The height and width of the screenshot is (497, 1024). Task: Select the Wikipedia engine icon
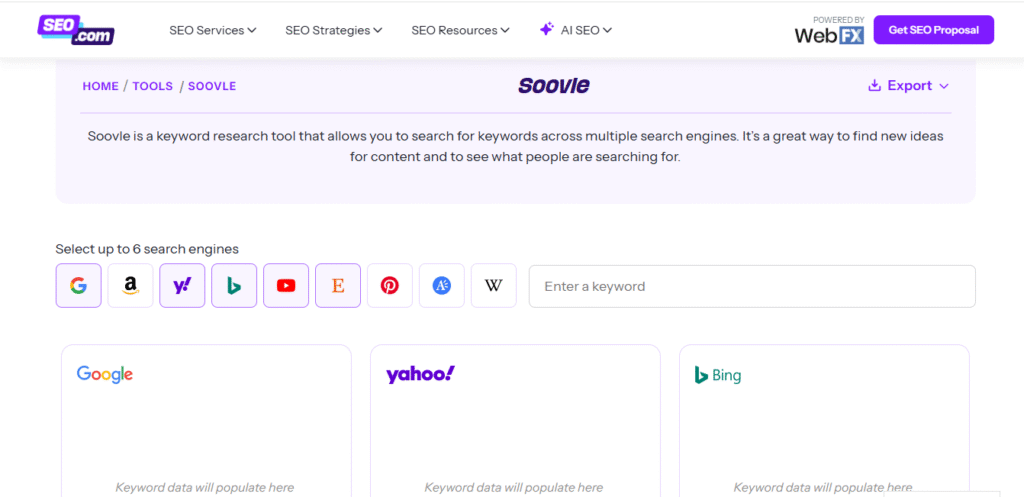(494, 286)
